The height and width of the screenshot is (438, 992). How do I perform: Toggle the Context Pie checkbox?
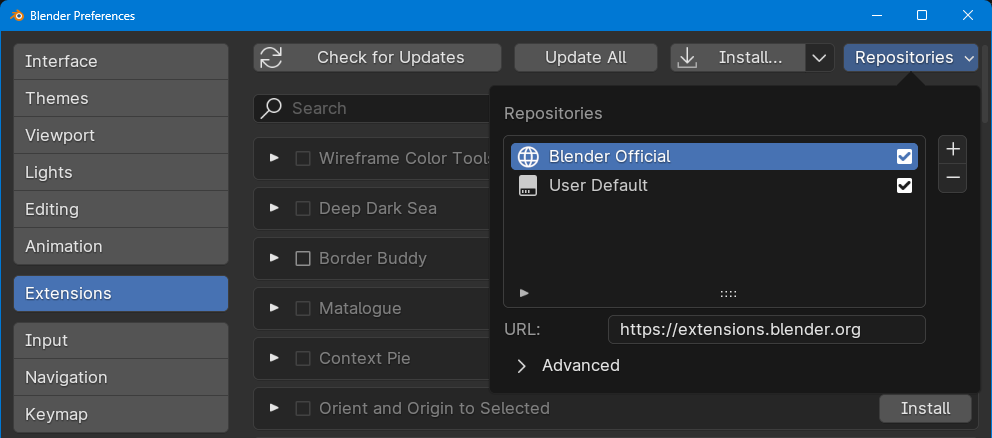[303, 358]
